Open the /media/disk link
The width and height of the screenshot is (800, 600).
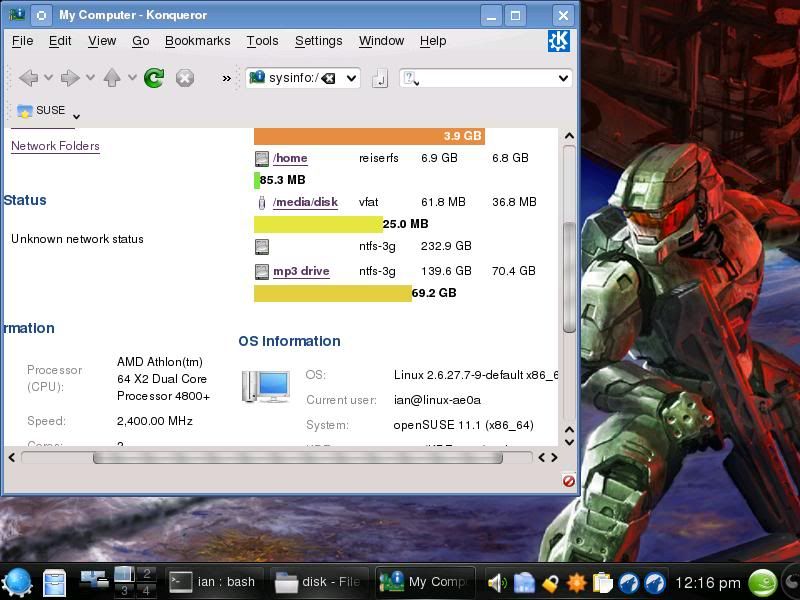pos(305,202)
